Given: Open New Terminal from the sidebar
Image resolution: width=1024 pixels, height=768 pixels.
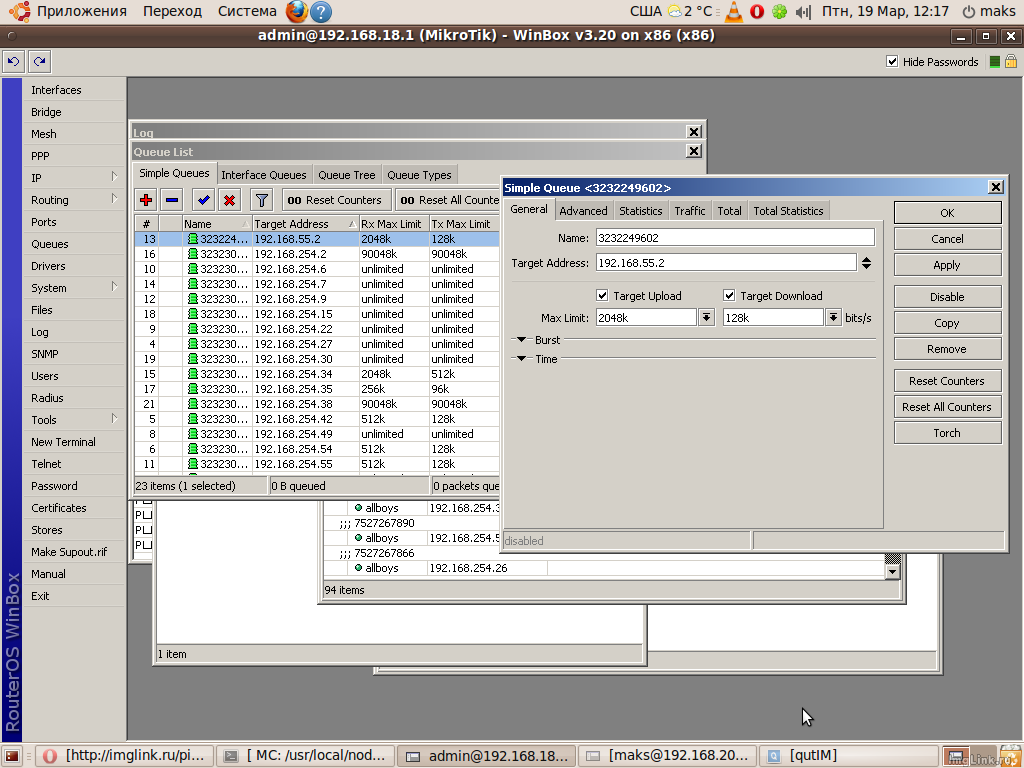Looking at the screenshot, I should 73,442.
